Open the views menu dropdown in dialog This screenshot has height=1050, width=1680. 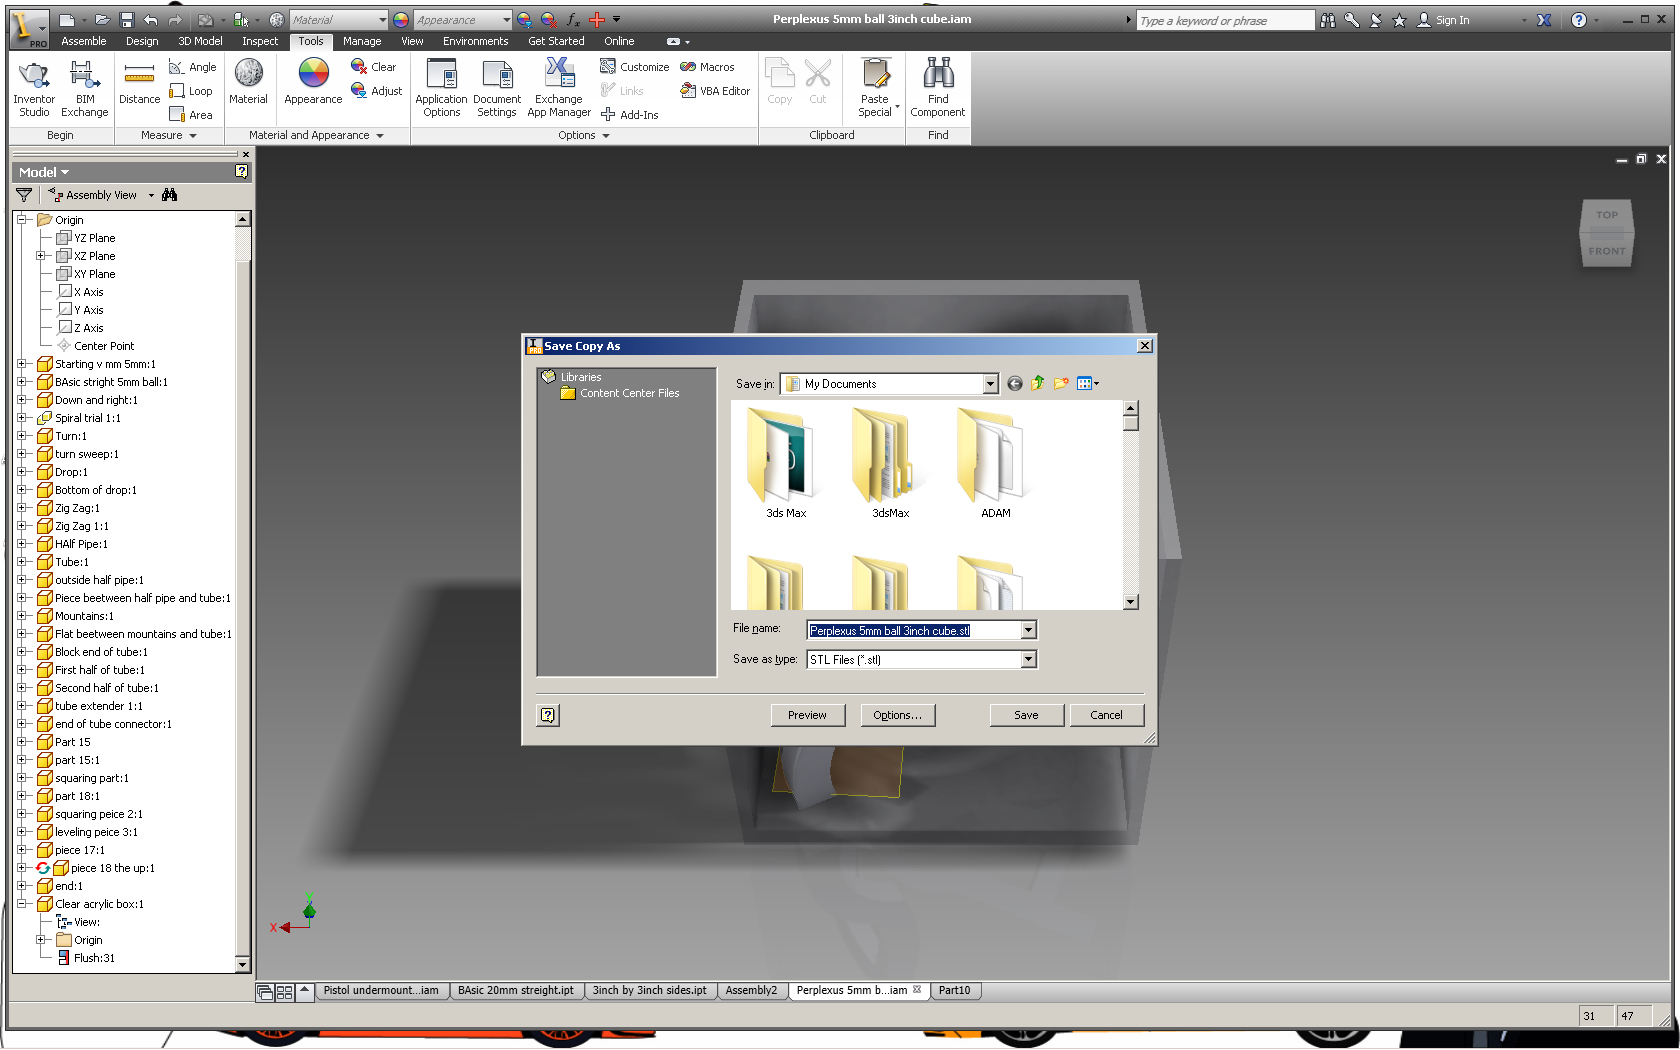[x=1088, y=383]
